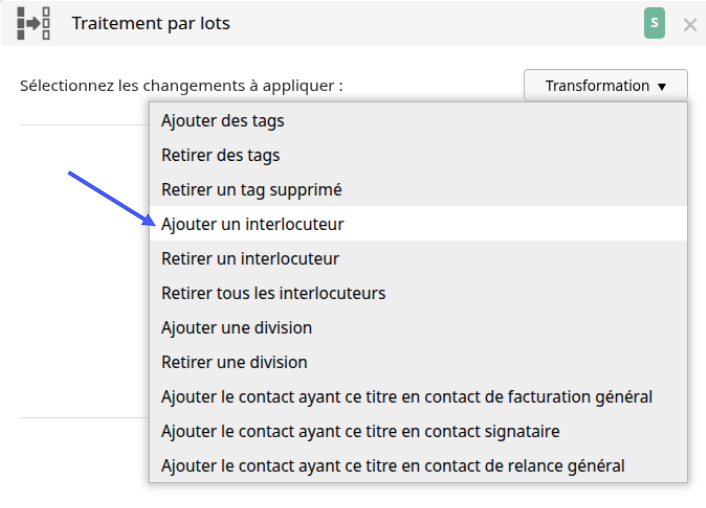Click the word Transformation on the button
706x508 pixels.
coord(597,86)
